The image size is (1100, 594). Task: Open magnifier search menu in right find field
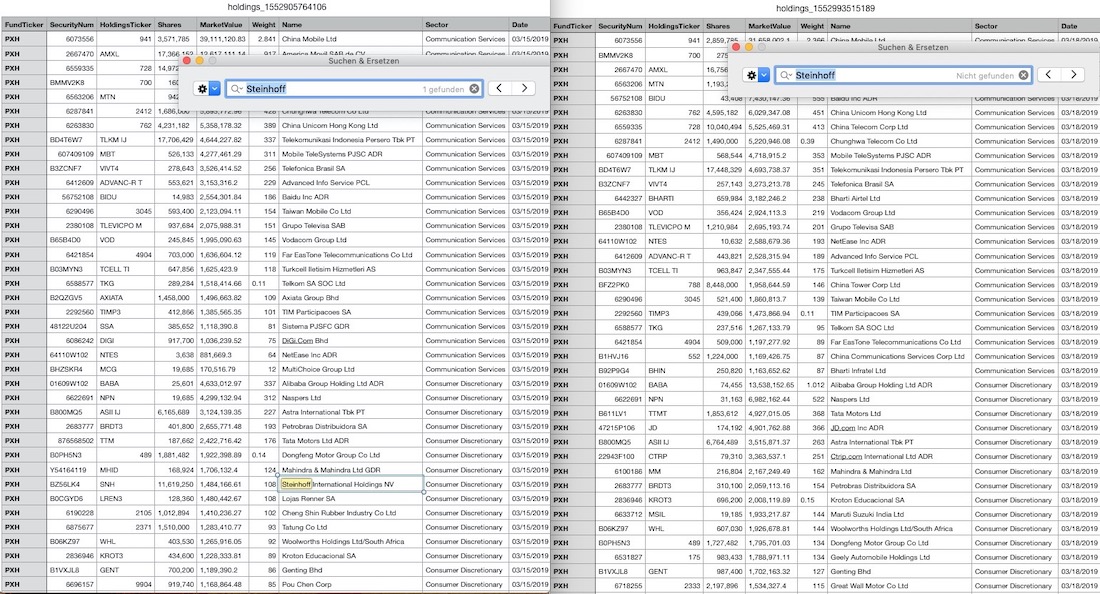click(x=786, y=75)
